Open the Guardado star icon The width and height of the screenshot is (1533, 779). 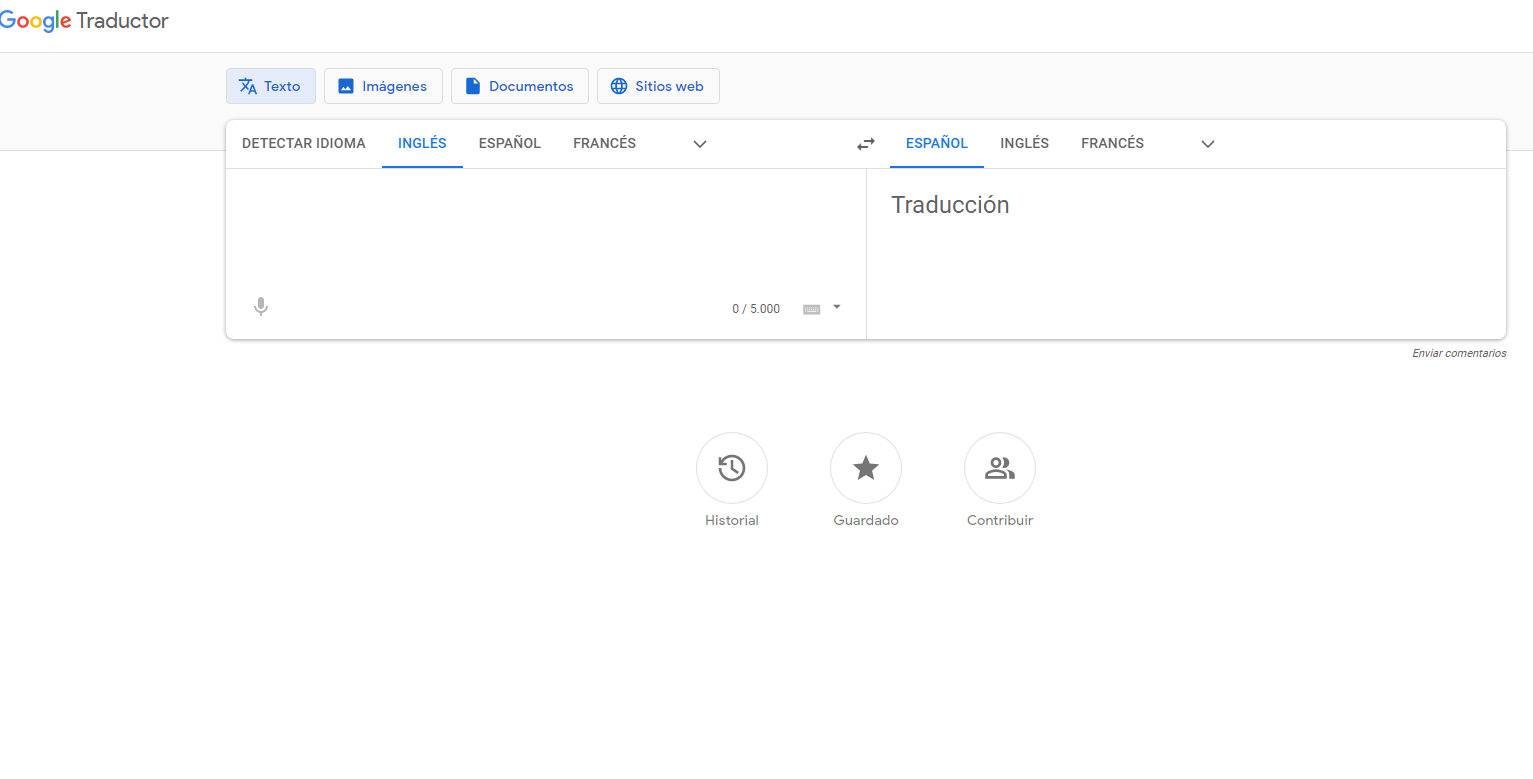pyautogui.click(x=866, y=468)
